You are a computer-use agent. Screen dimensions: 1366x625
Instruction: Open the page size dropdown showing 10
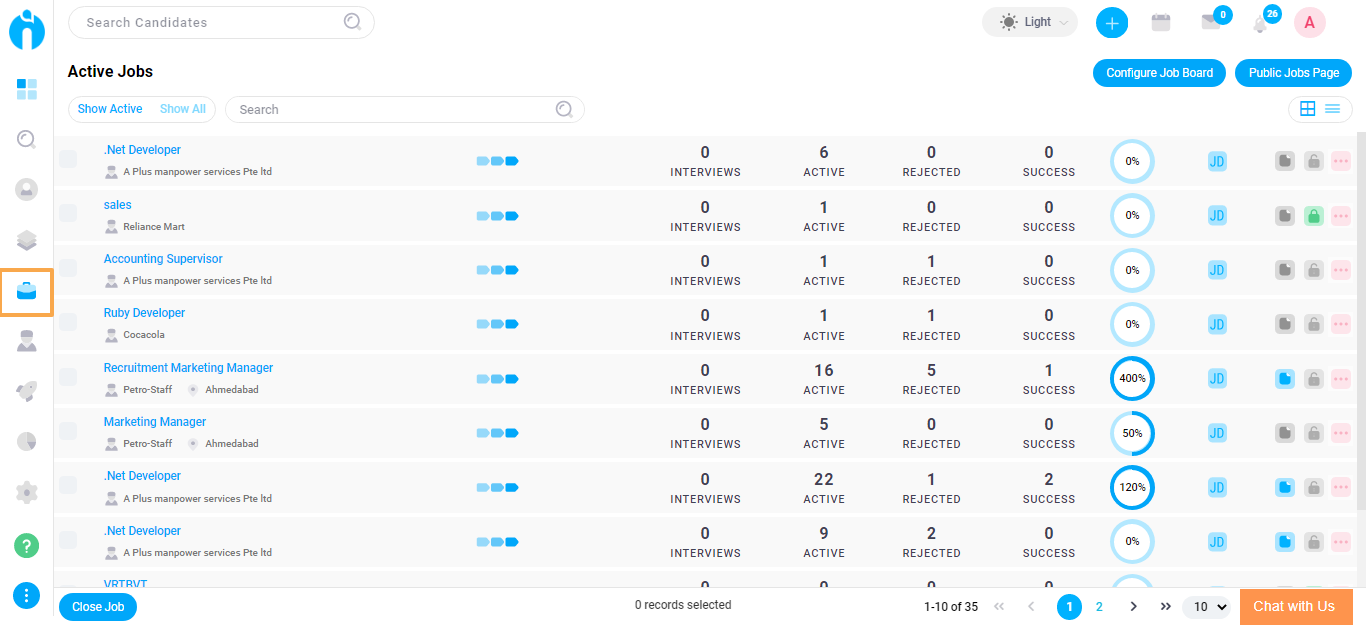[1206, 607]
